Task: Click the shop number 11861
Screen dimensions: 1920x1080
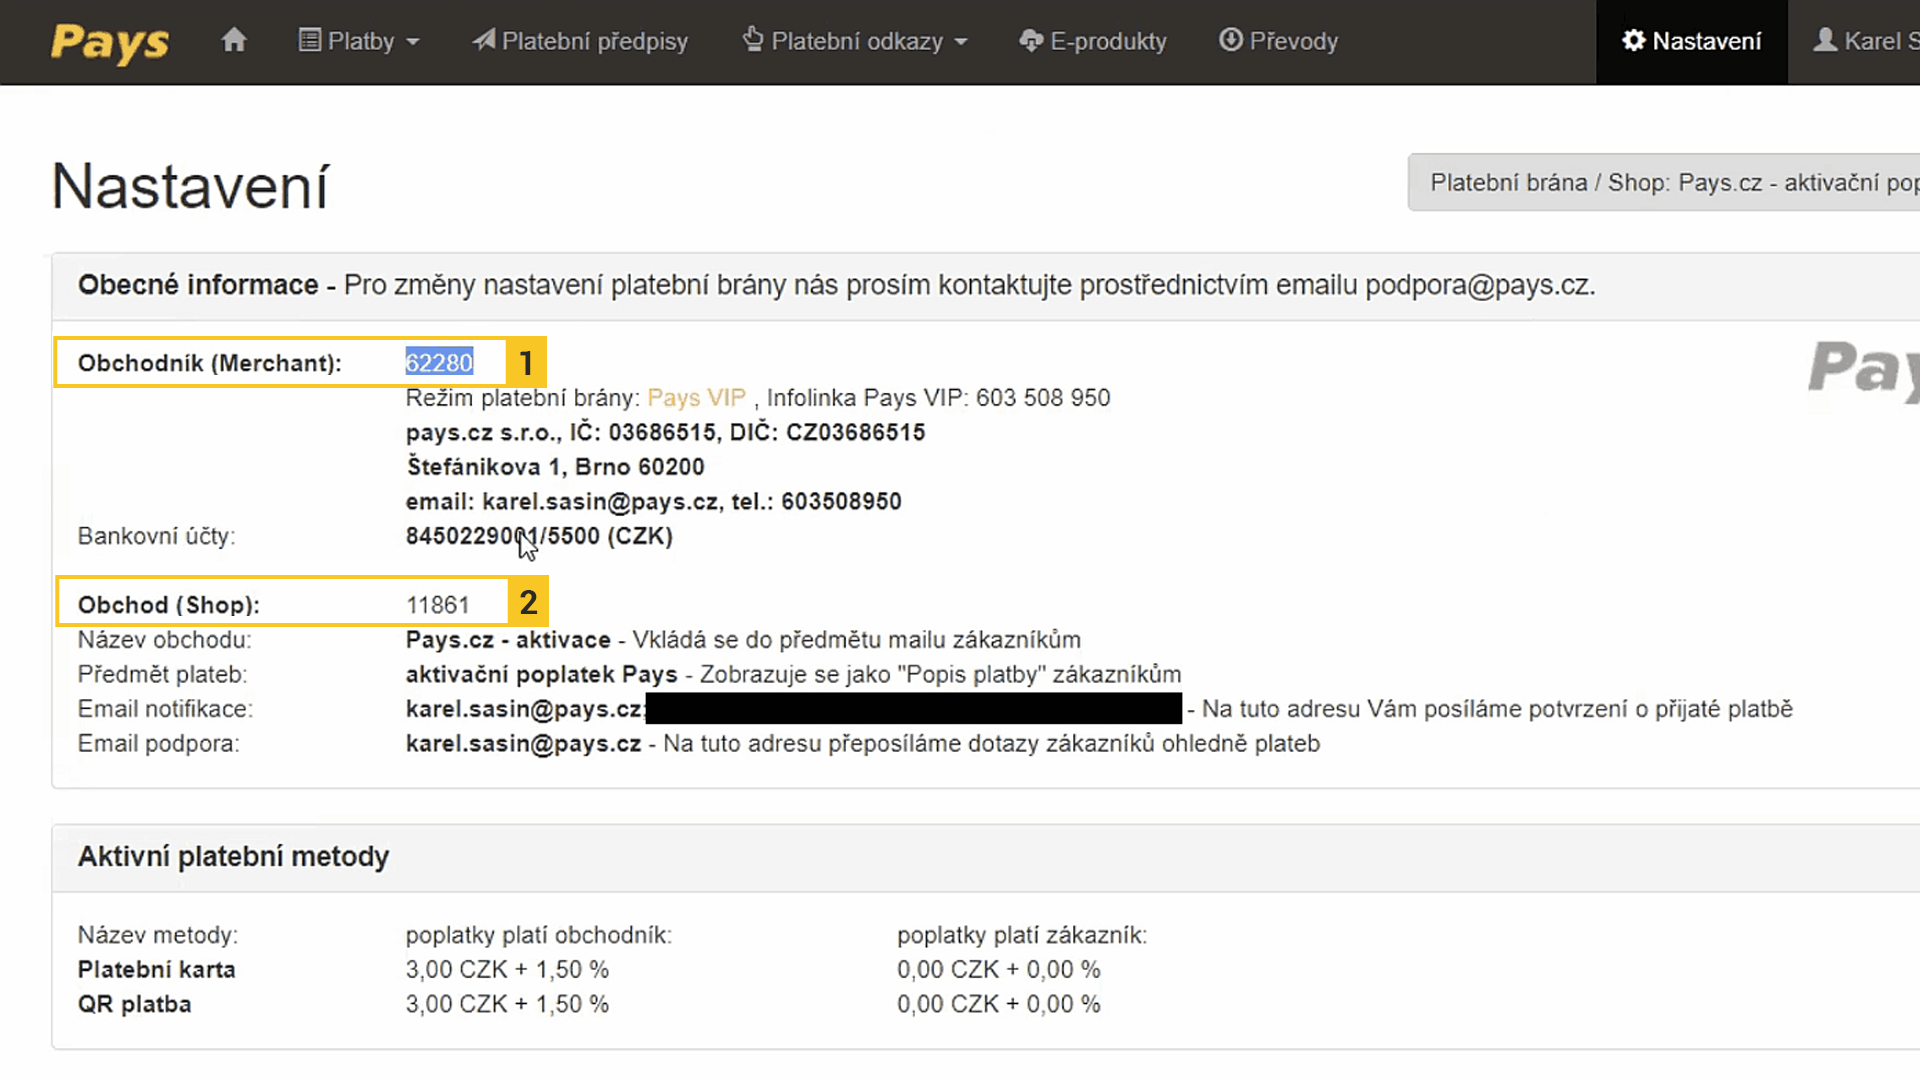Action: click(x=437, y=605)
